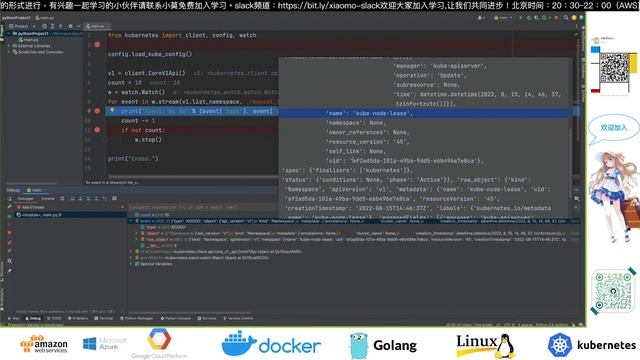This screenshot has height=360, width=640.
Task: Open the Debug tool window tab
Action: [33, 318]
